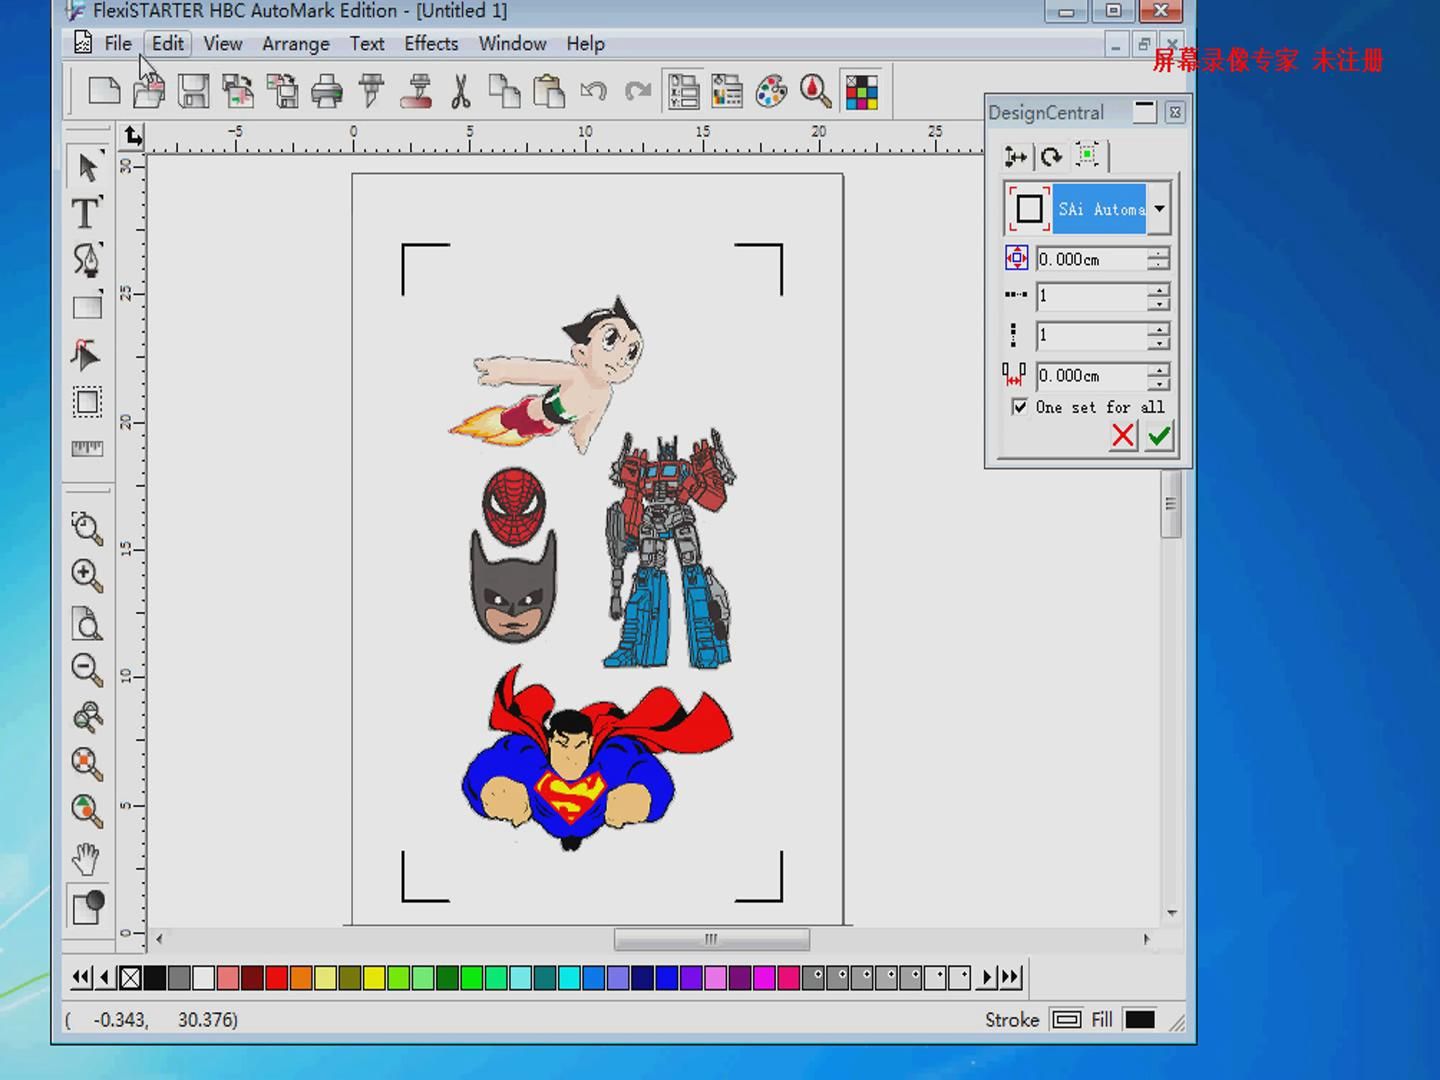
Task: Click the Fill and stroke swap tool icon
Action: point(87,907)
